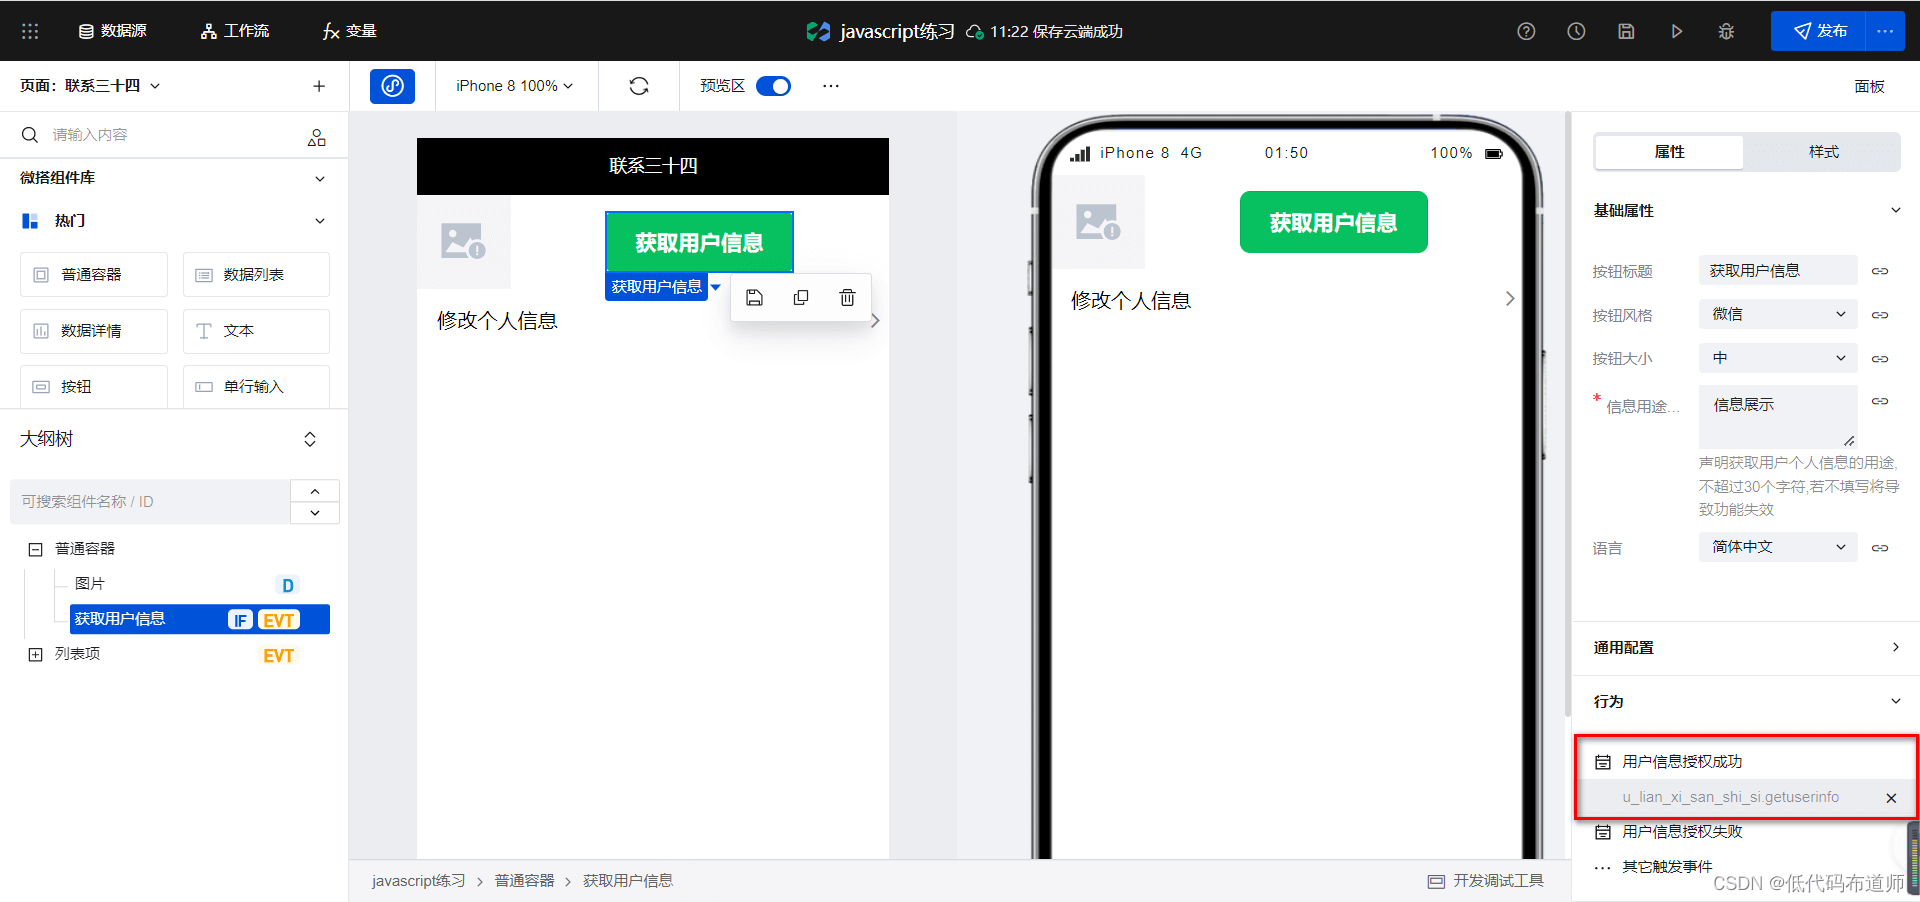Open the debug bug icon
The width and height of the screenshot is (1920, 902).
pyautogui.click(x=1726, y=31)
